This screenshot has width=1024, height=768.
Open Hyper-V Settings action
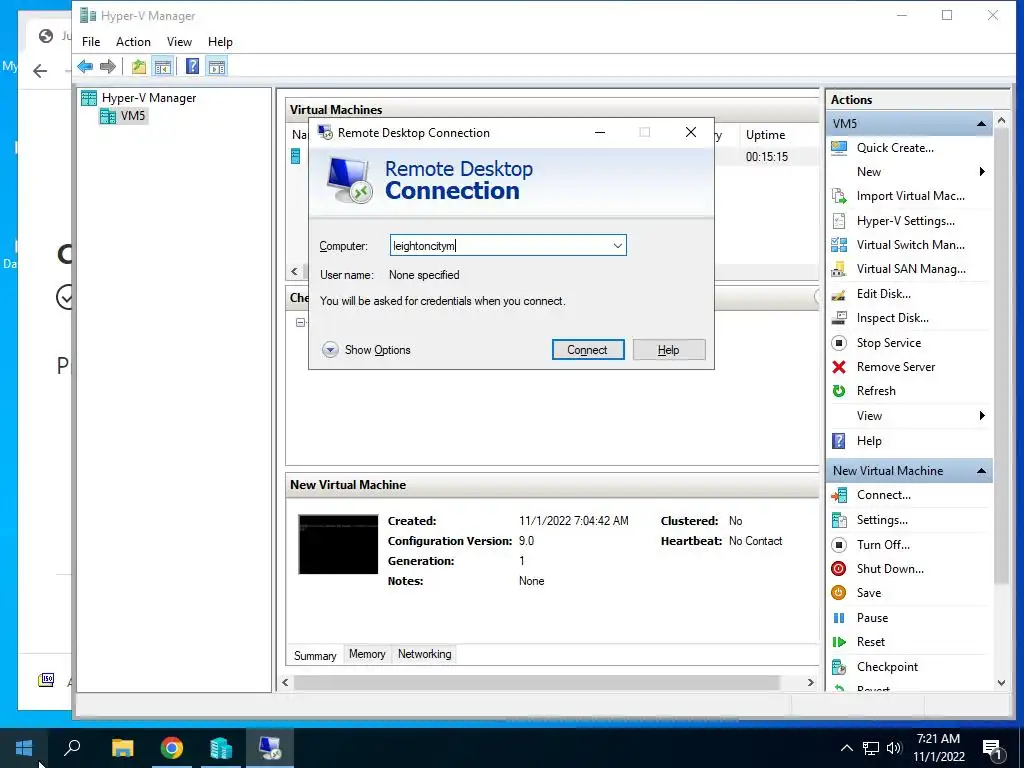coord(905,221)
